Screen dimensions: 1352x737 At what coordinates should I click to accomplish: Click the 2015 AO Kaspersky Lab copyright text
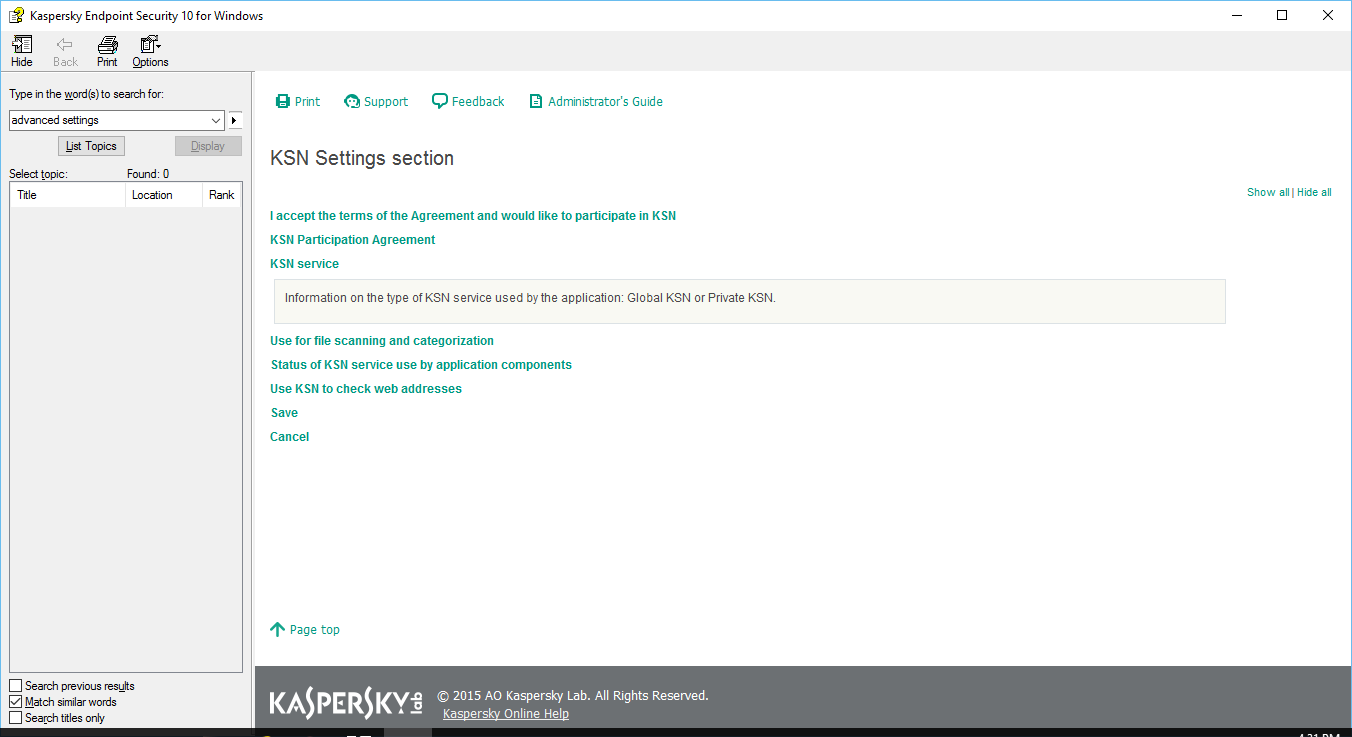(573, 696)
